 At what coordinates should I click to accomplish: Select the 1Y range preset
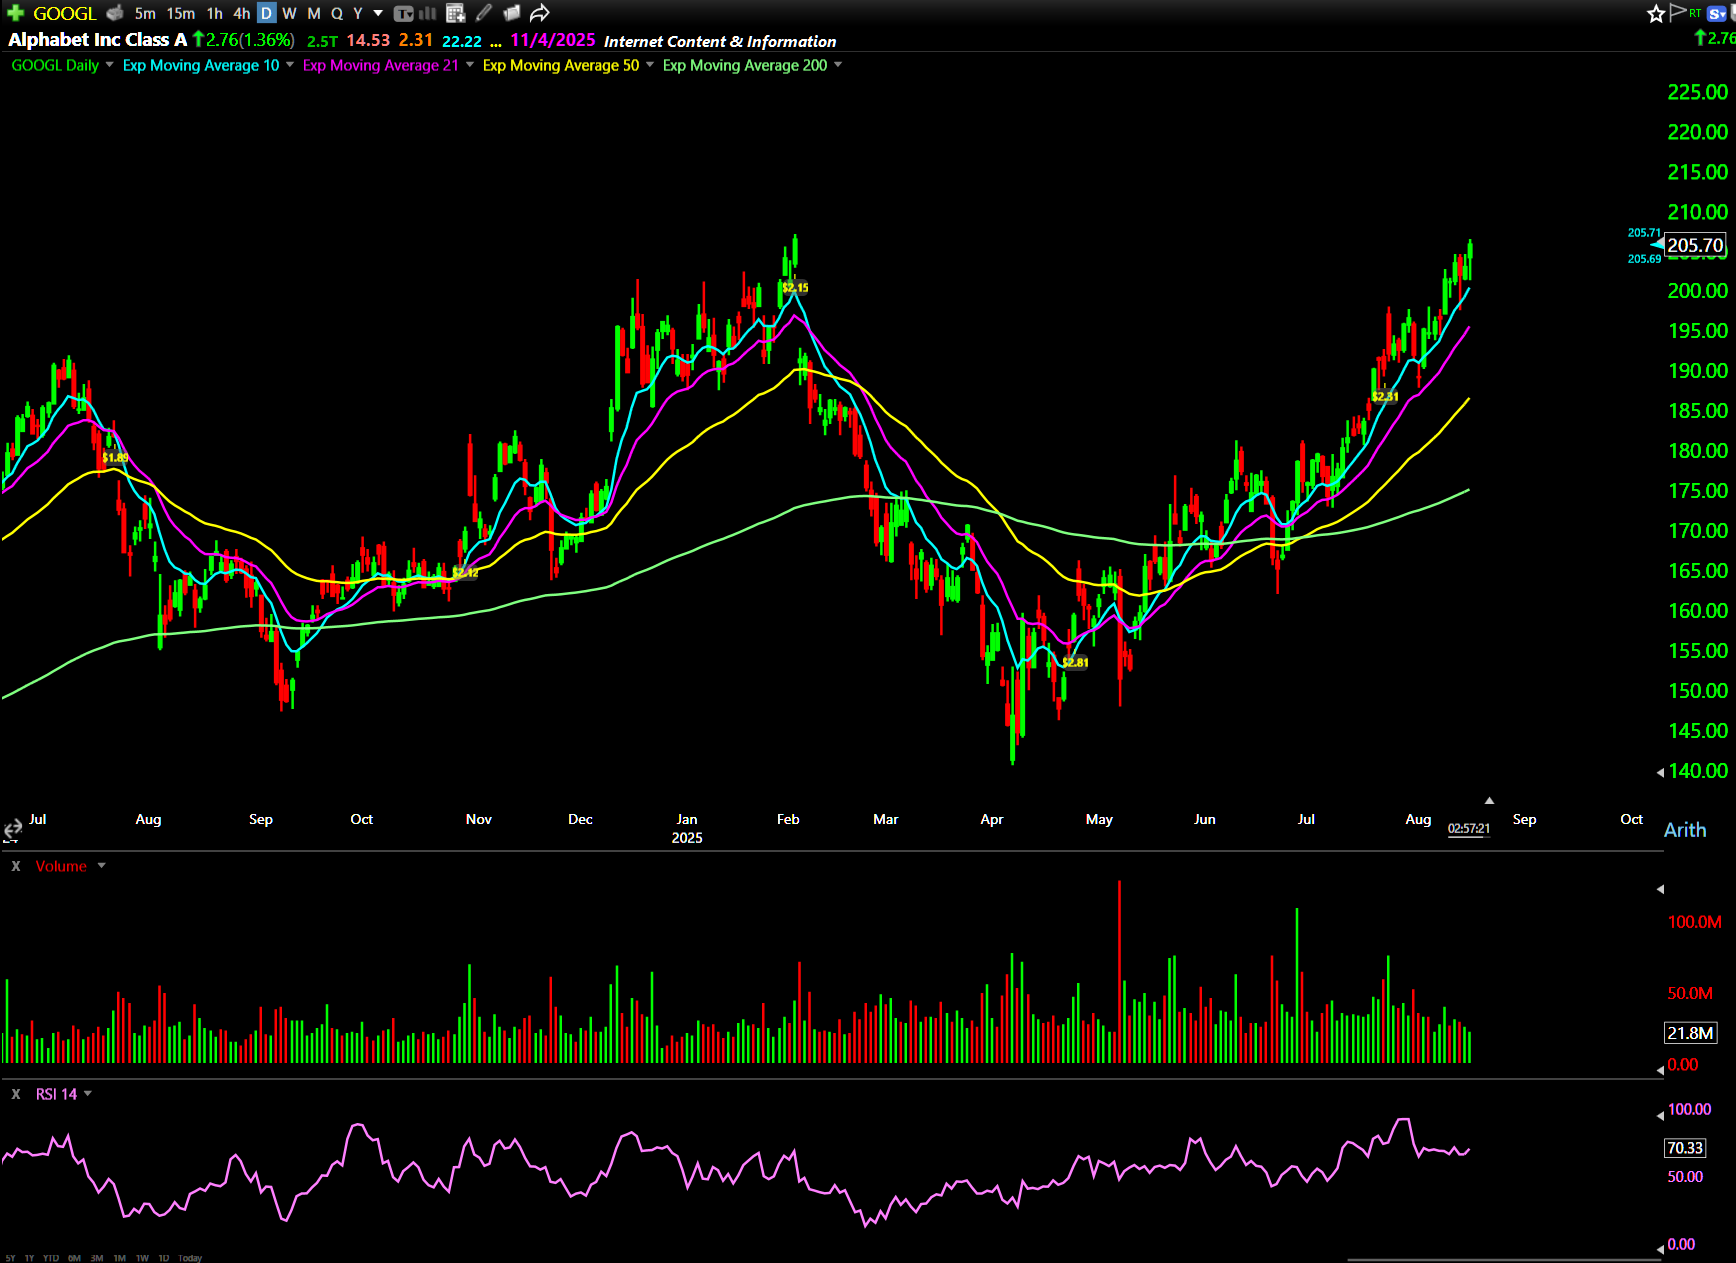(29, 1258)
